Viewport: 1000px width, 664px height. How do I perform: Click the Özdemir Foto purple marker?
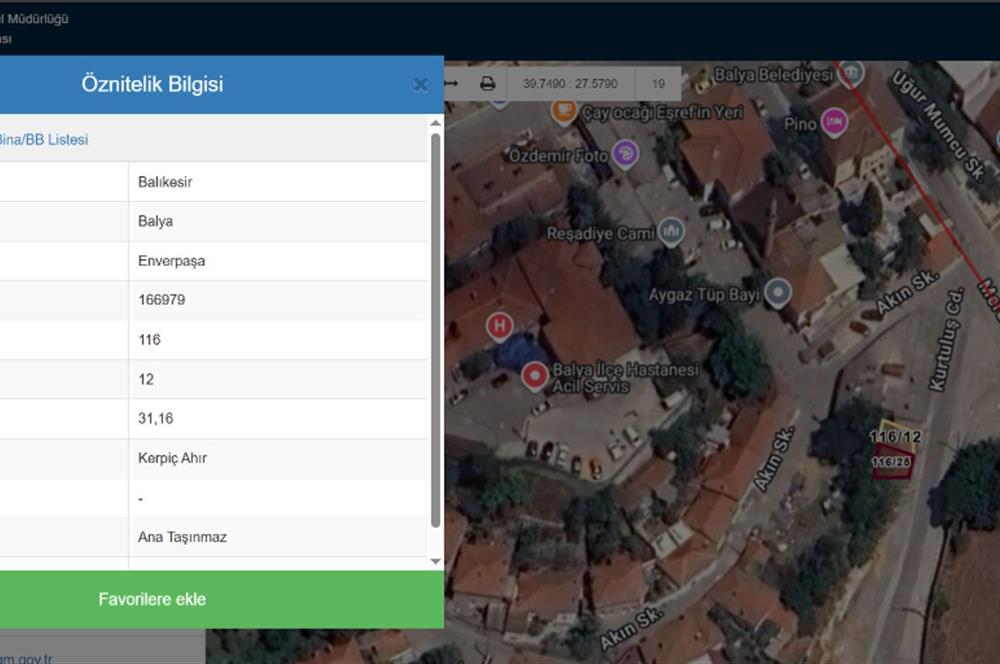point(626,154)
